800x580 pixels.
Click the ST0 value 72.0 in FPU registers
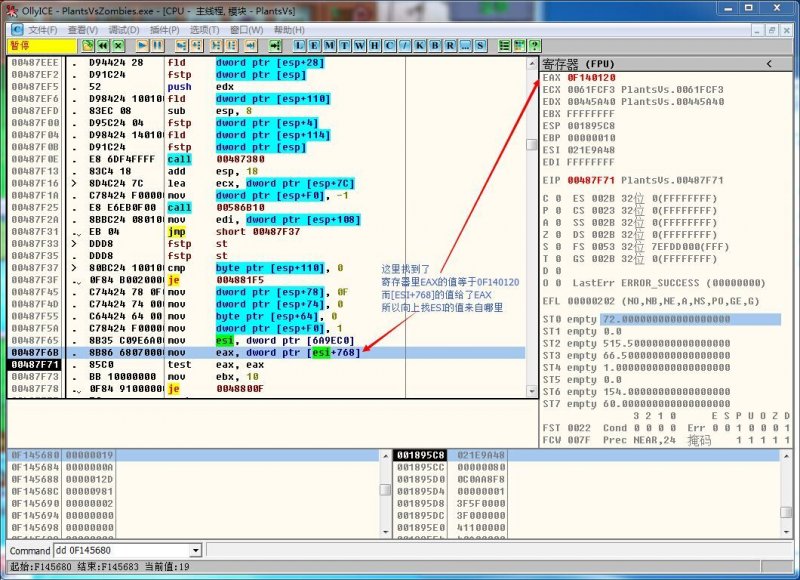690,319
